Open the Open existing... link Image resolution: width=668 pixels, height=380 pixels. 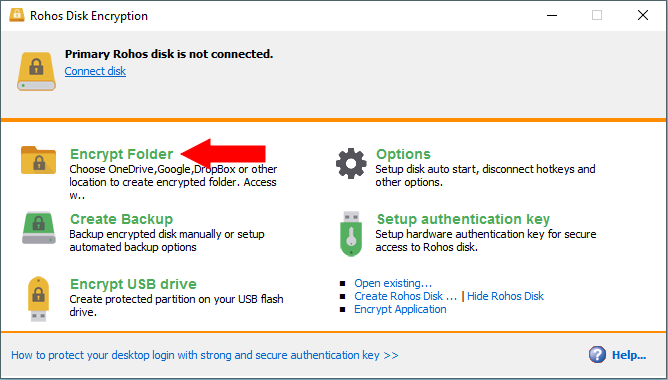(x=393, y=283)
